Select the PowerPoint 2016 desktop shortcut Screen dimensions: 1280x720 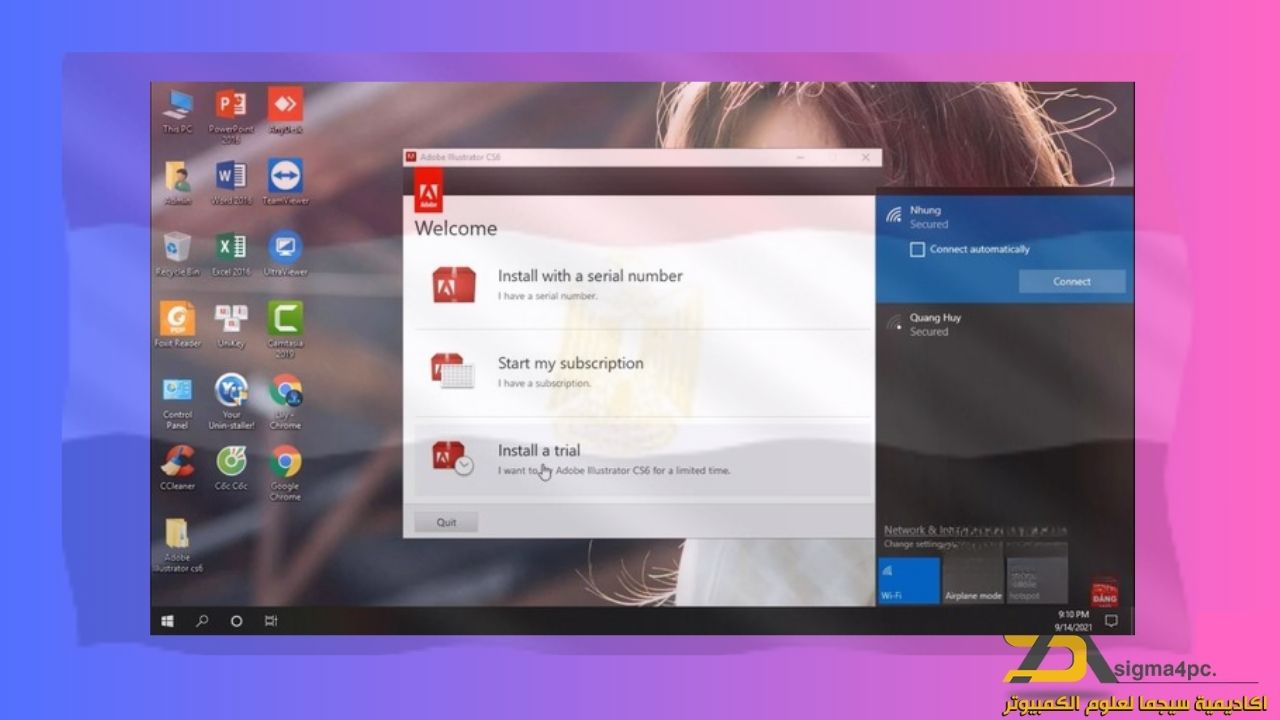coord(231,115)
